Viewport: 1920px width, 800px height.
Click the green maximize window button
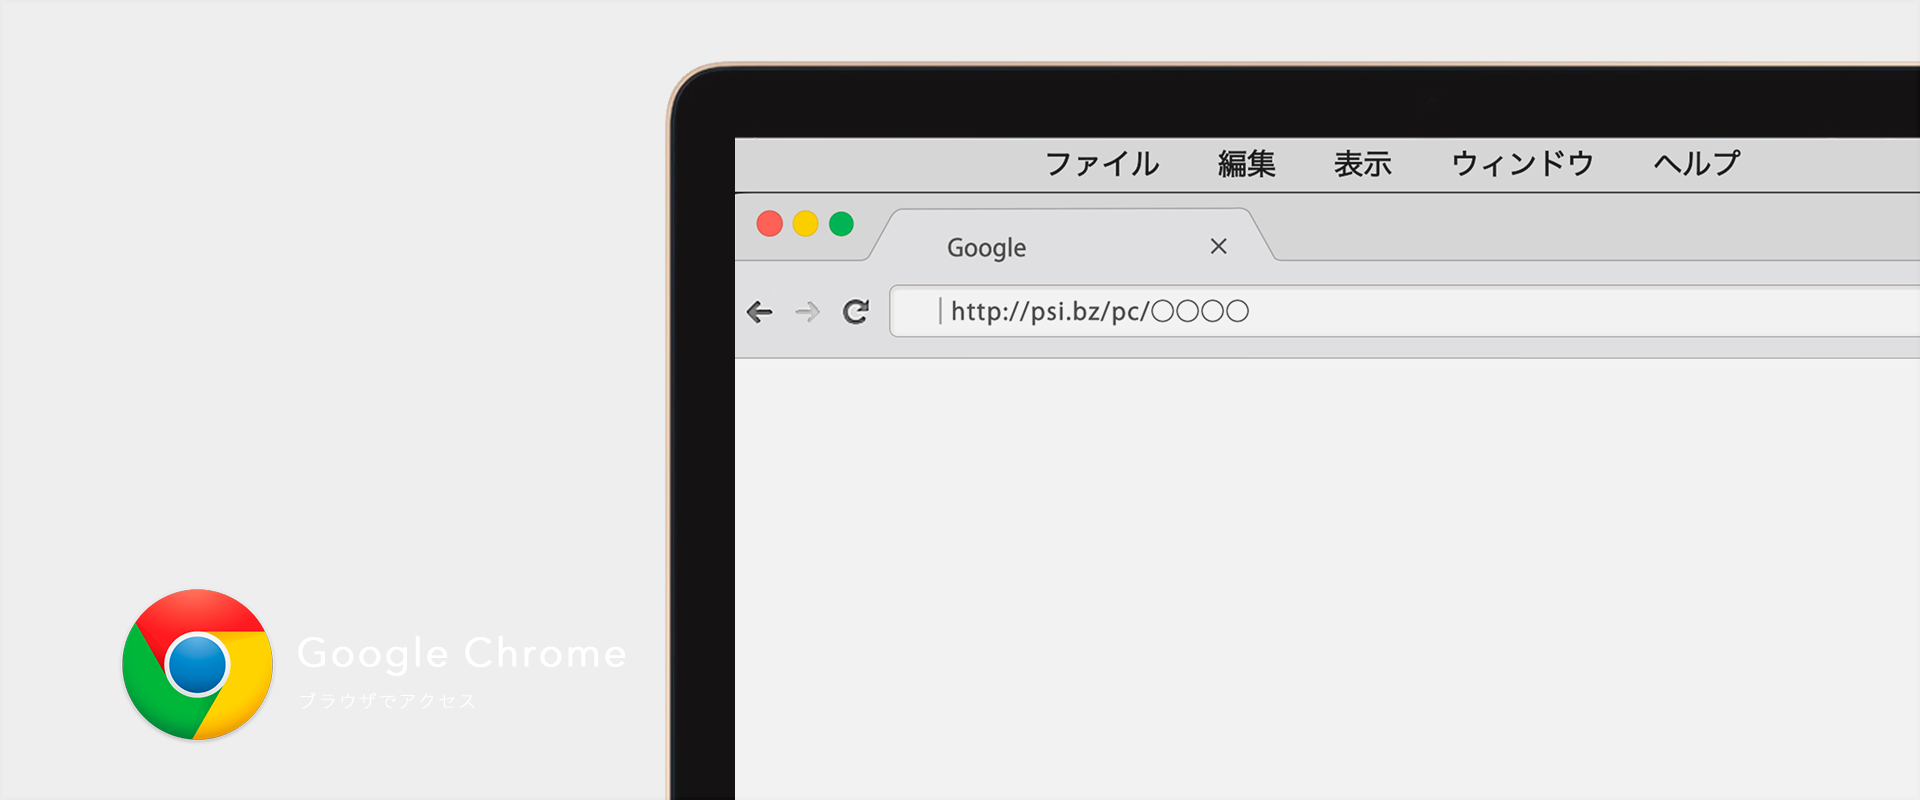(x=841, y=223)
